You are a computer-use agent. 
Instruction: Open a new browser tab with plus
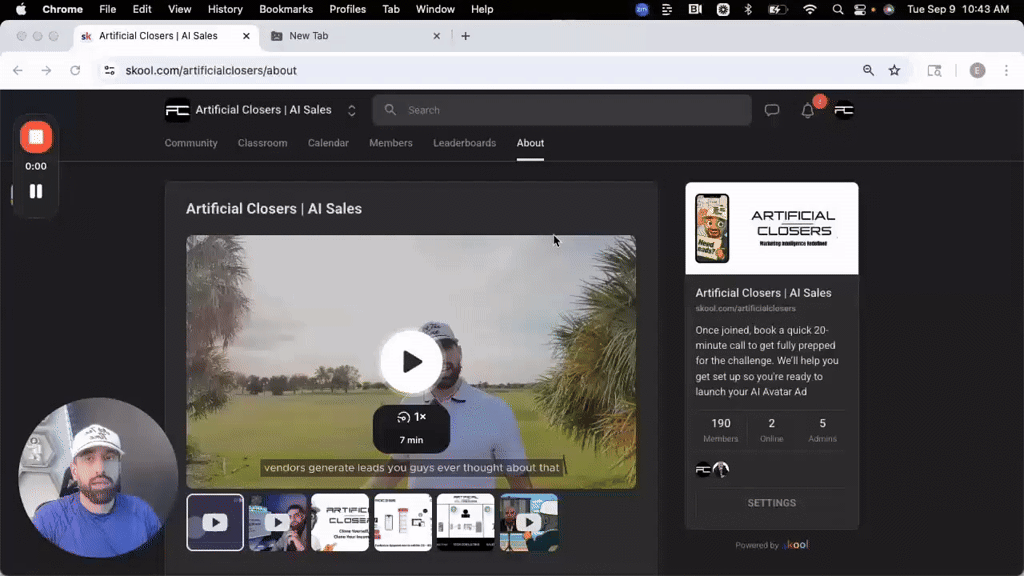(466, 36)
